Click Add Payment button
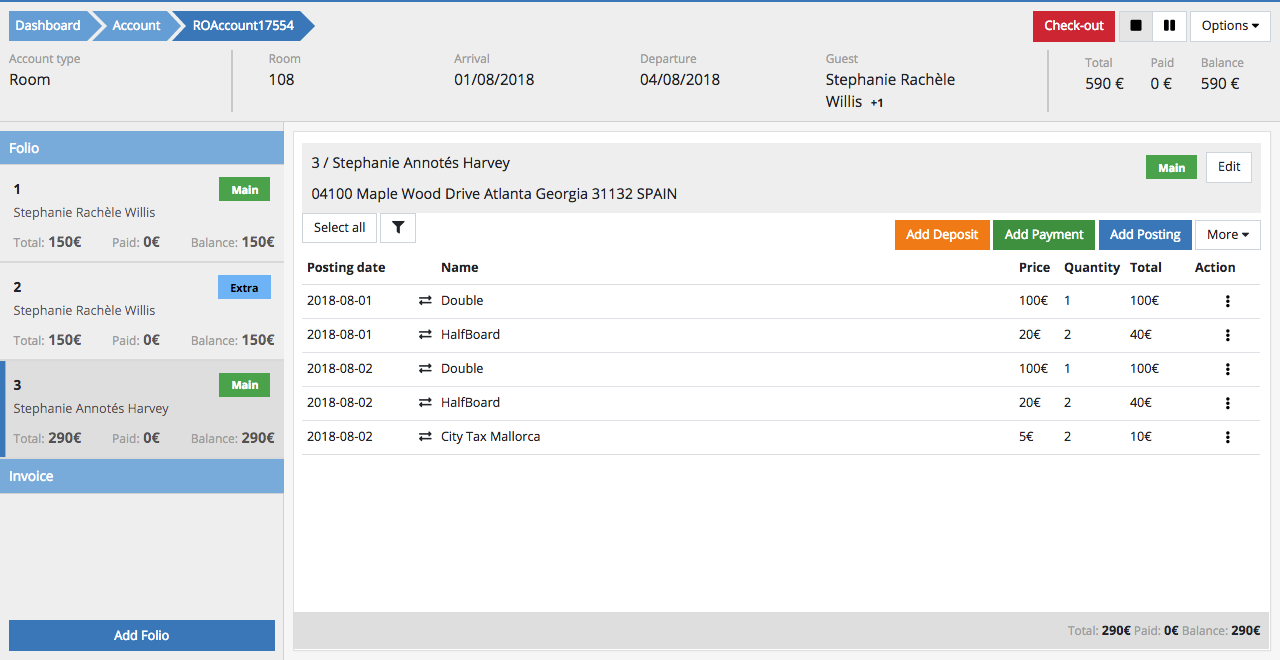Screen dimensions: 1280x660 (1043, 235)
